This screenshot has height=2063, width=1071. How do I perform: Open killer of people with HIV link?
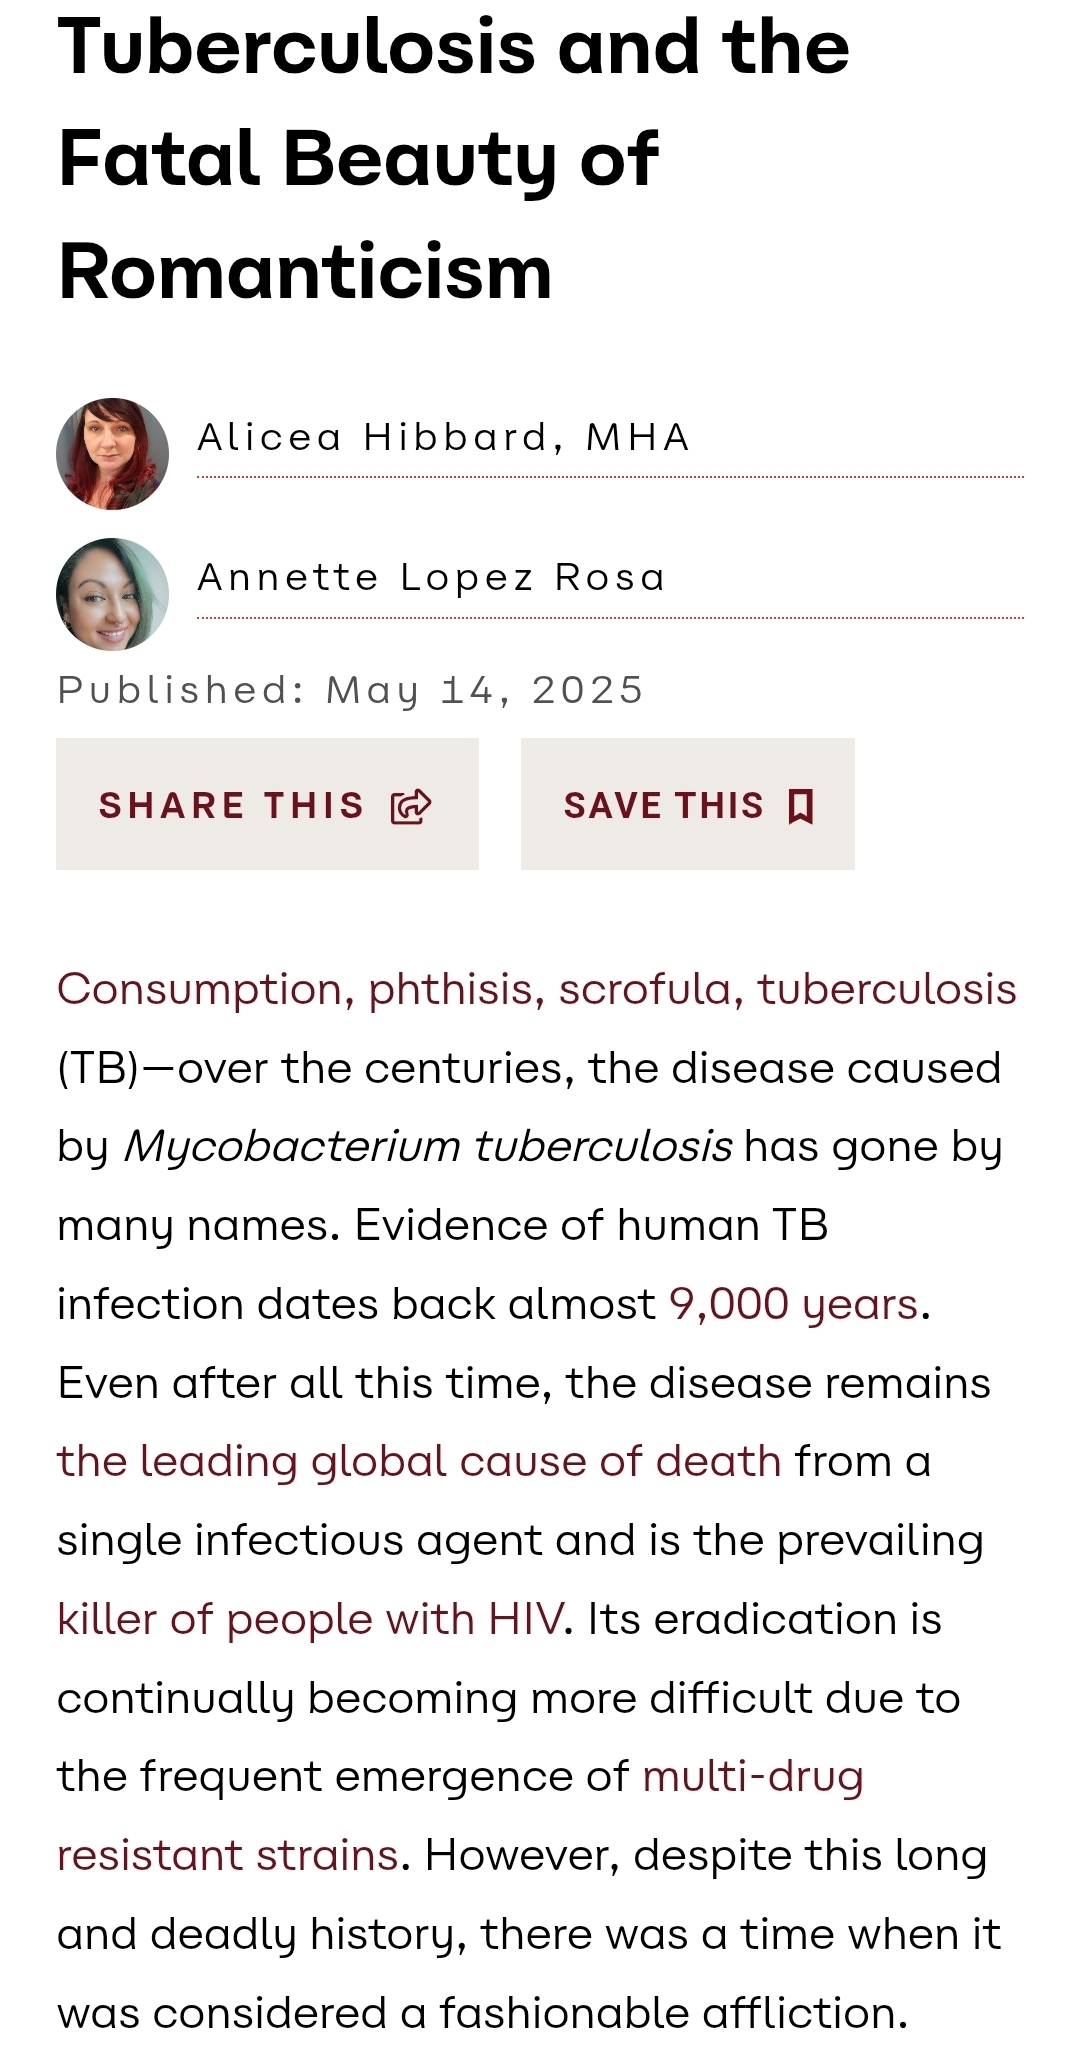pos(310,1619)
